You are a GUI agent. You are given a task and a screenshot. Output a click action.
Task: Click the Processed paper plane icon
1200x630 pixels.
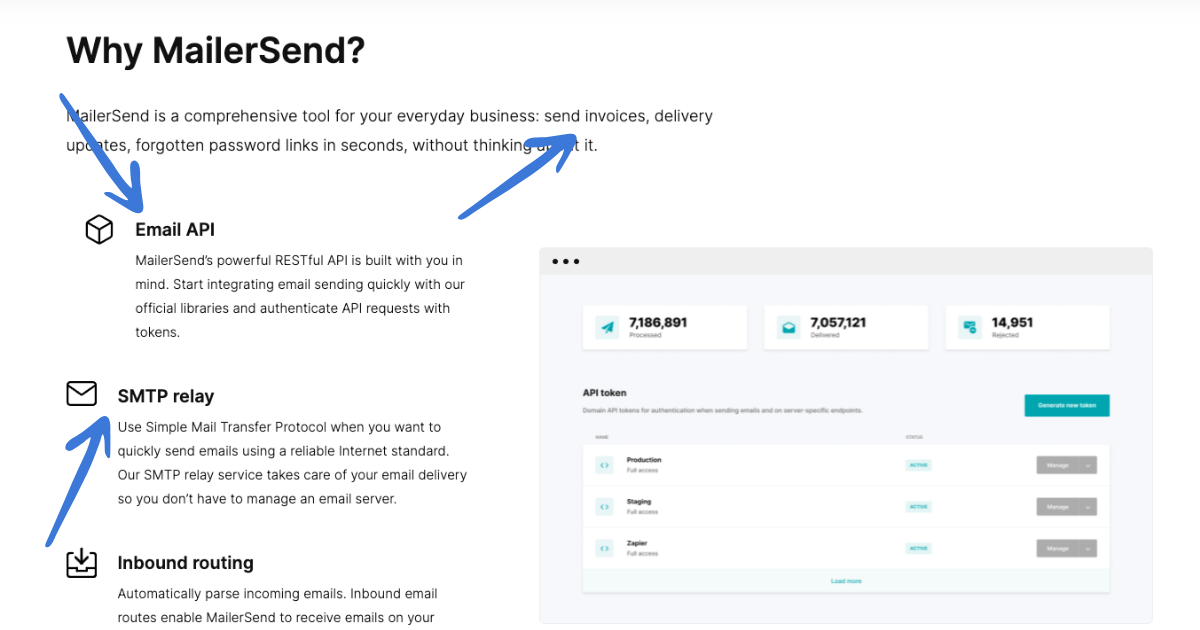[607, 327]
